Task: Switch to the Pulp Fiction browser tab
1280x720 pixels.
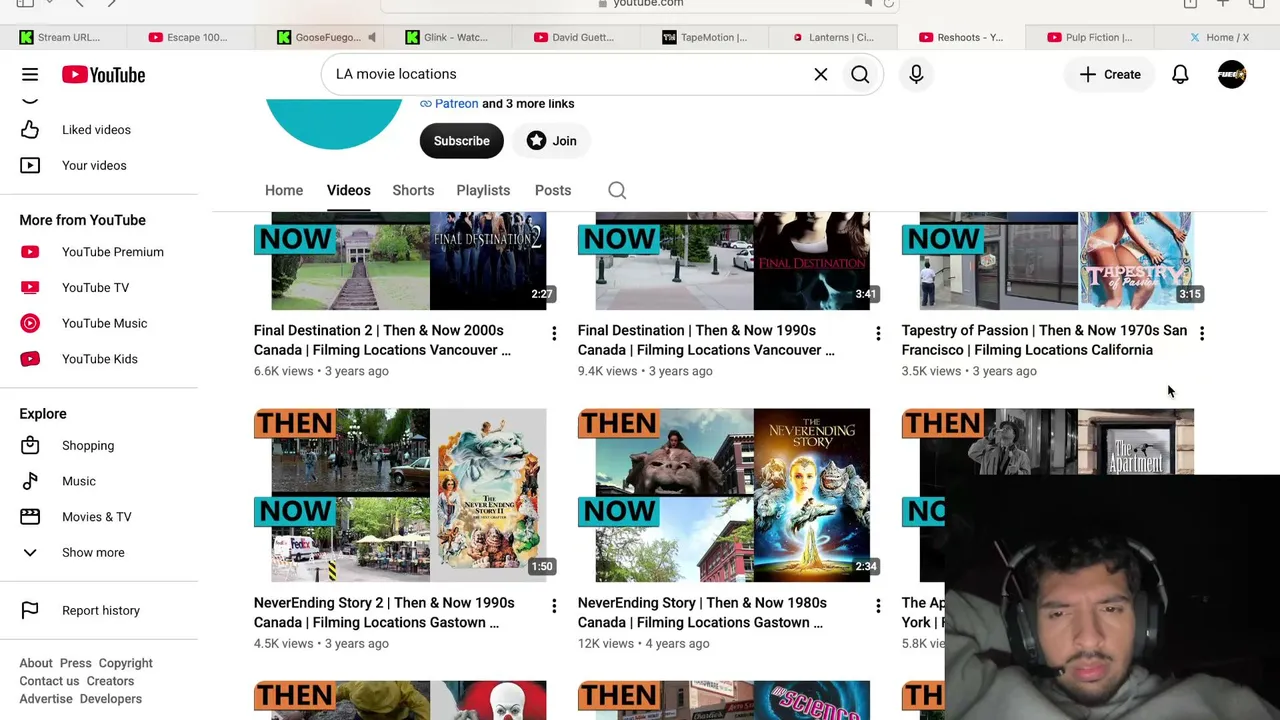Action: (x=1088, y=37)
